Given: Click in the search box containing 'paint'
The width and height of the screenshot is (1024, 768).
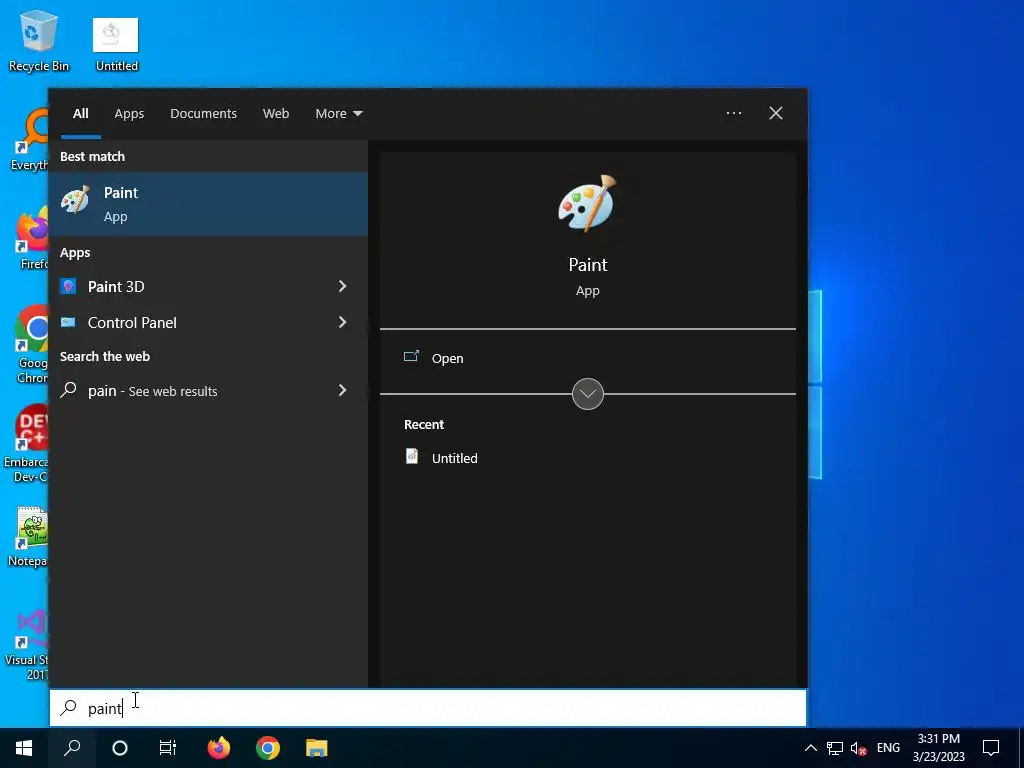Looking at the screenshot, I should click(428, 708).
